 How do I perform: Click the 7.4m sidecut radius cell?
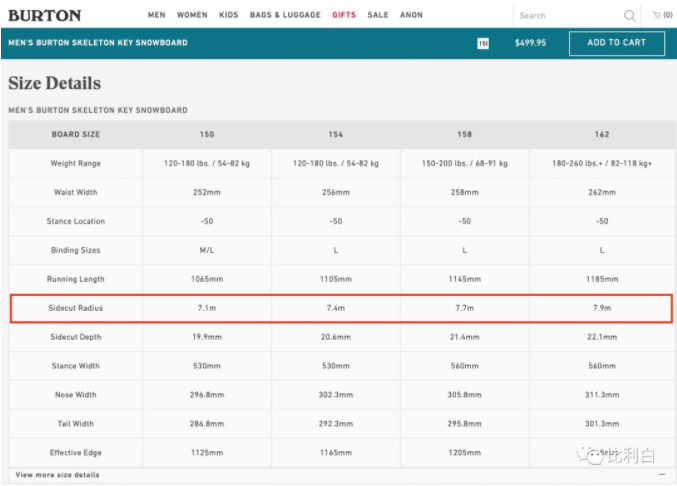click(x=335, y=308)
